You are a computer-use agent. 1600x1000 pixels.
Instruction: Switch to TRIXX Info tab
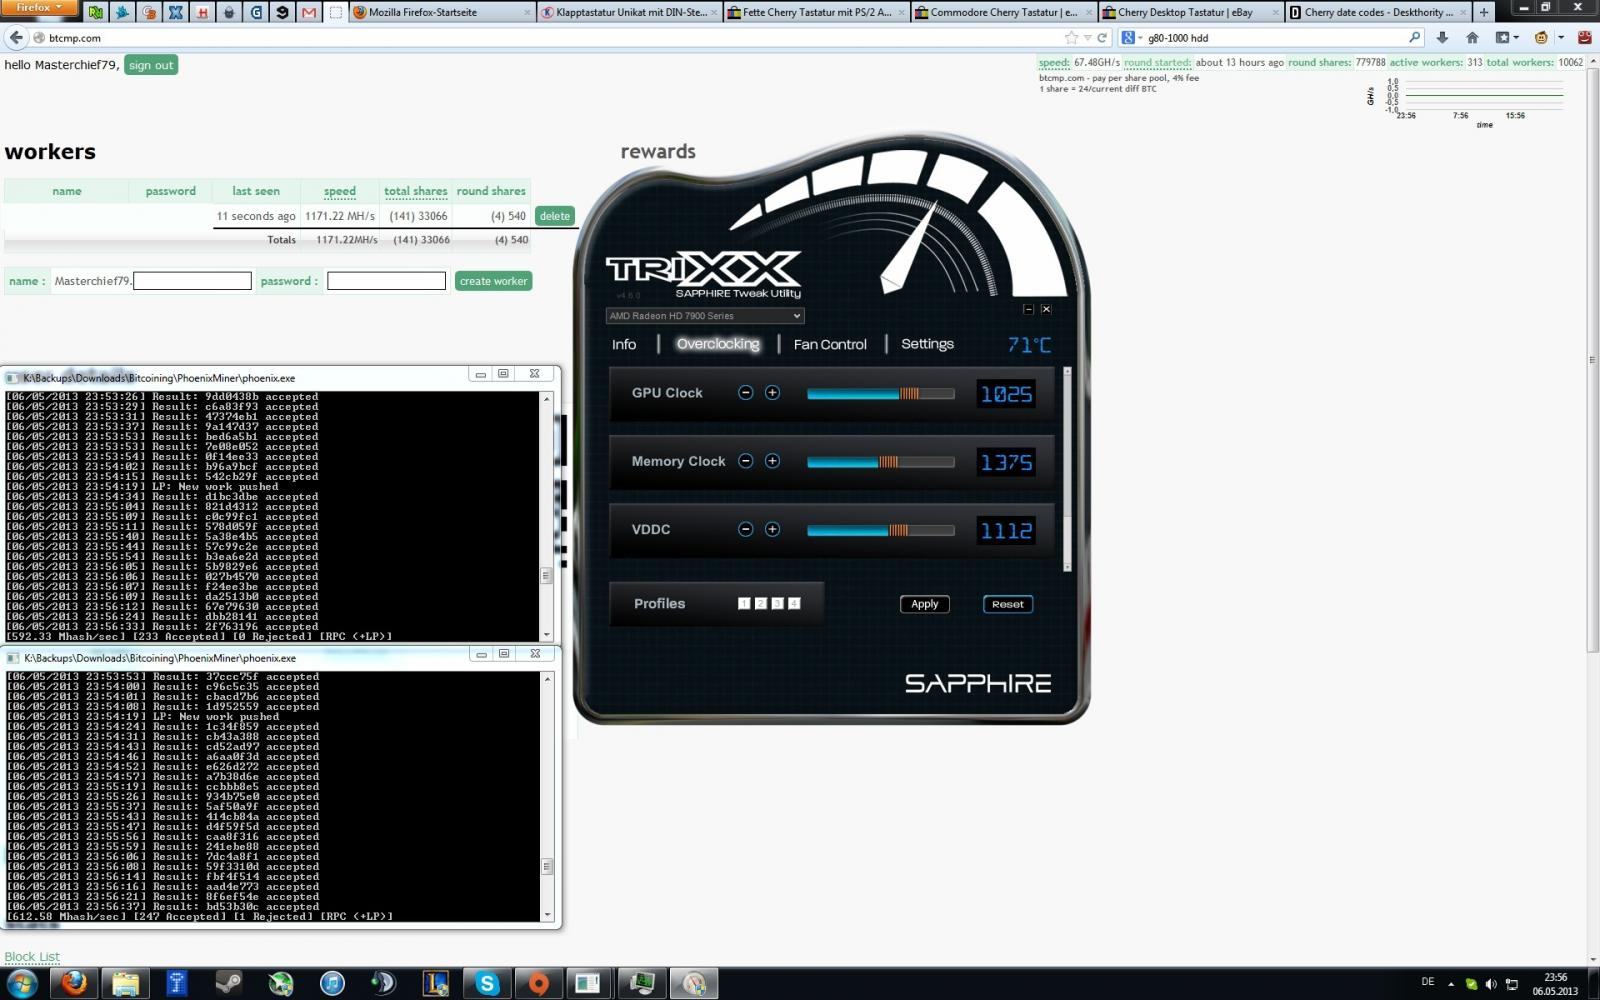point(624,344)
